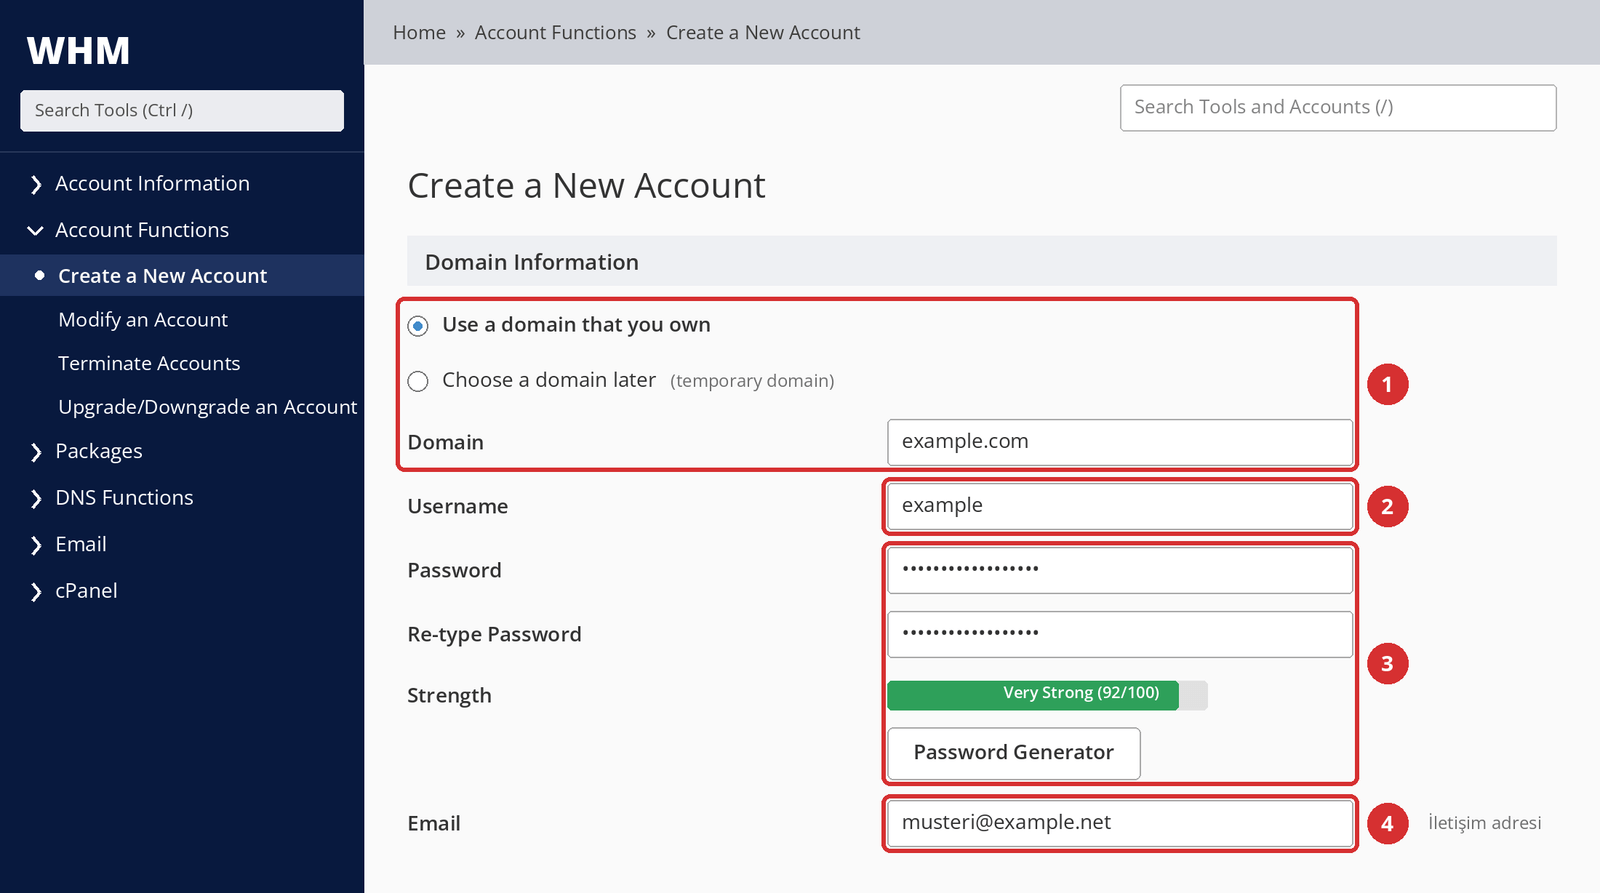Viewport: 1600px width, 893px height.
Task: Expand DNS Functions section
Action: (111, 498)
